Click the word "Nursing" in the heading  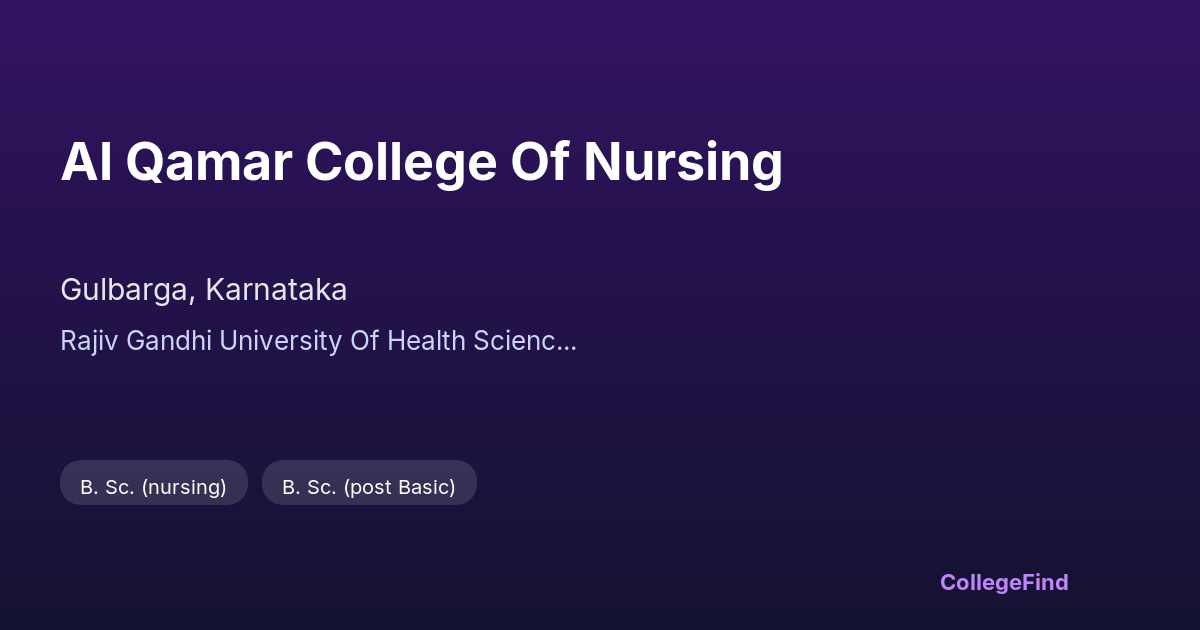pos(682,162)
